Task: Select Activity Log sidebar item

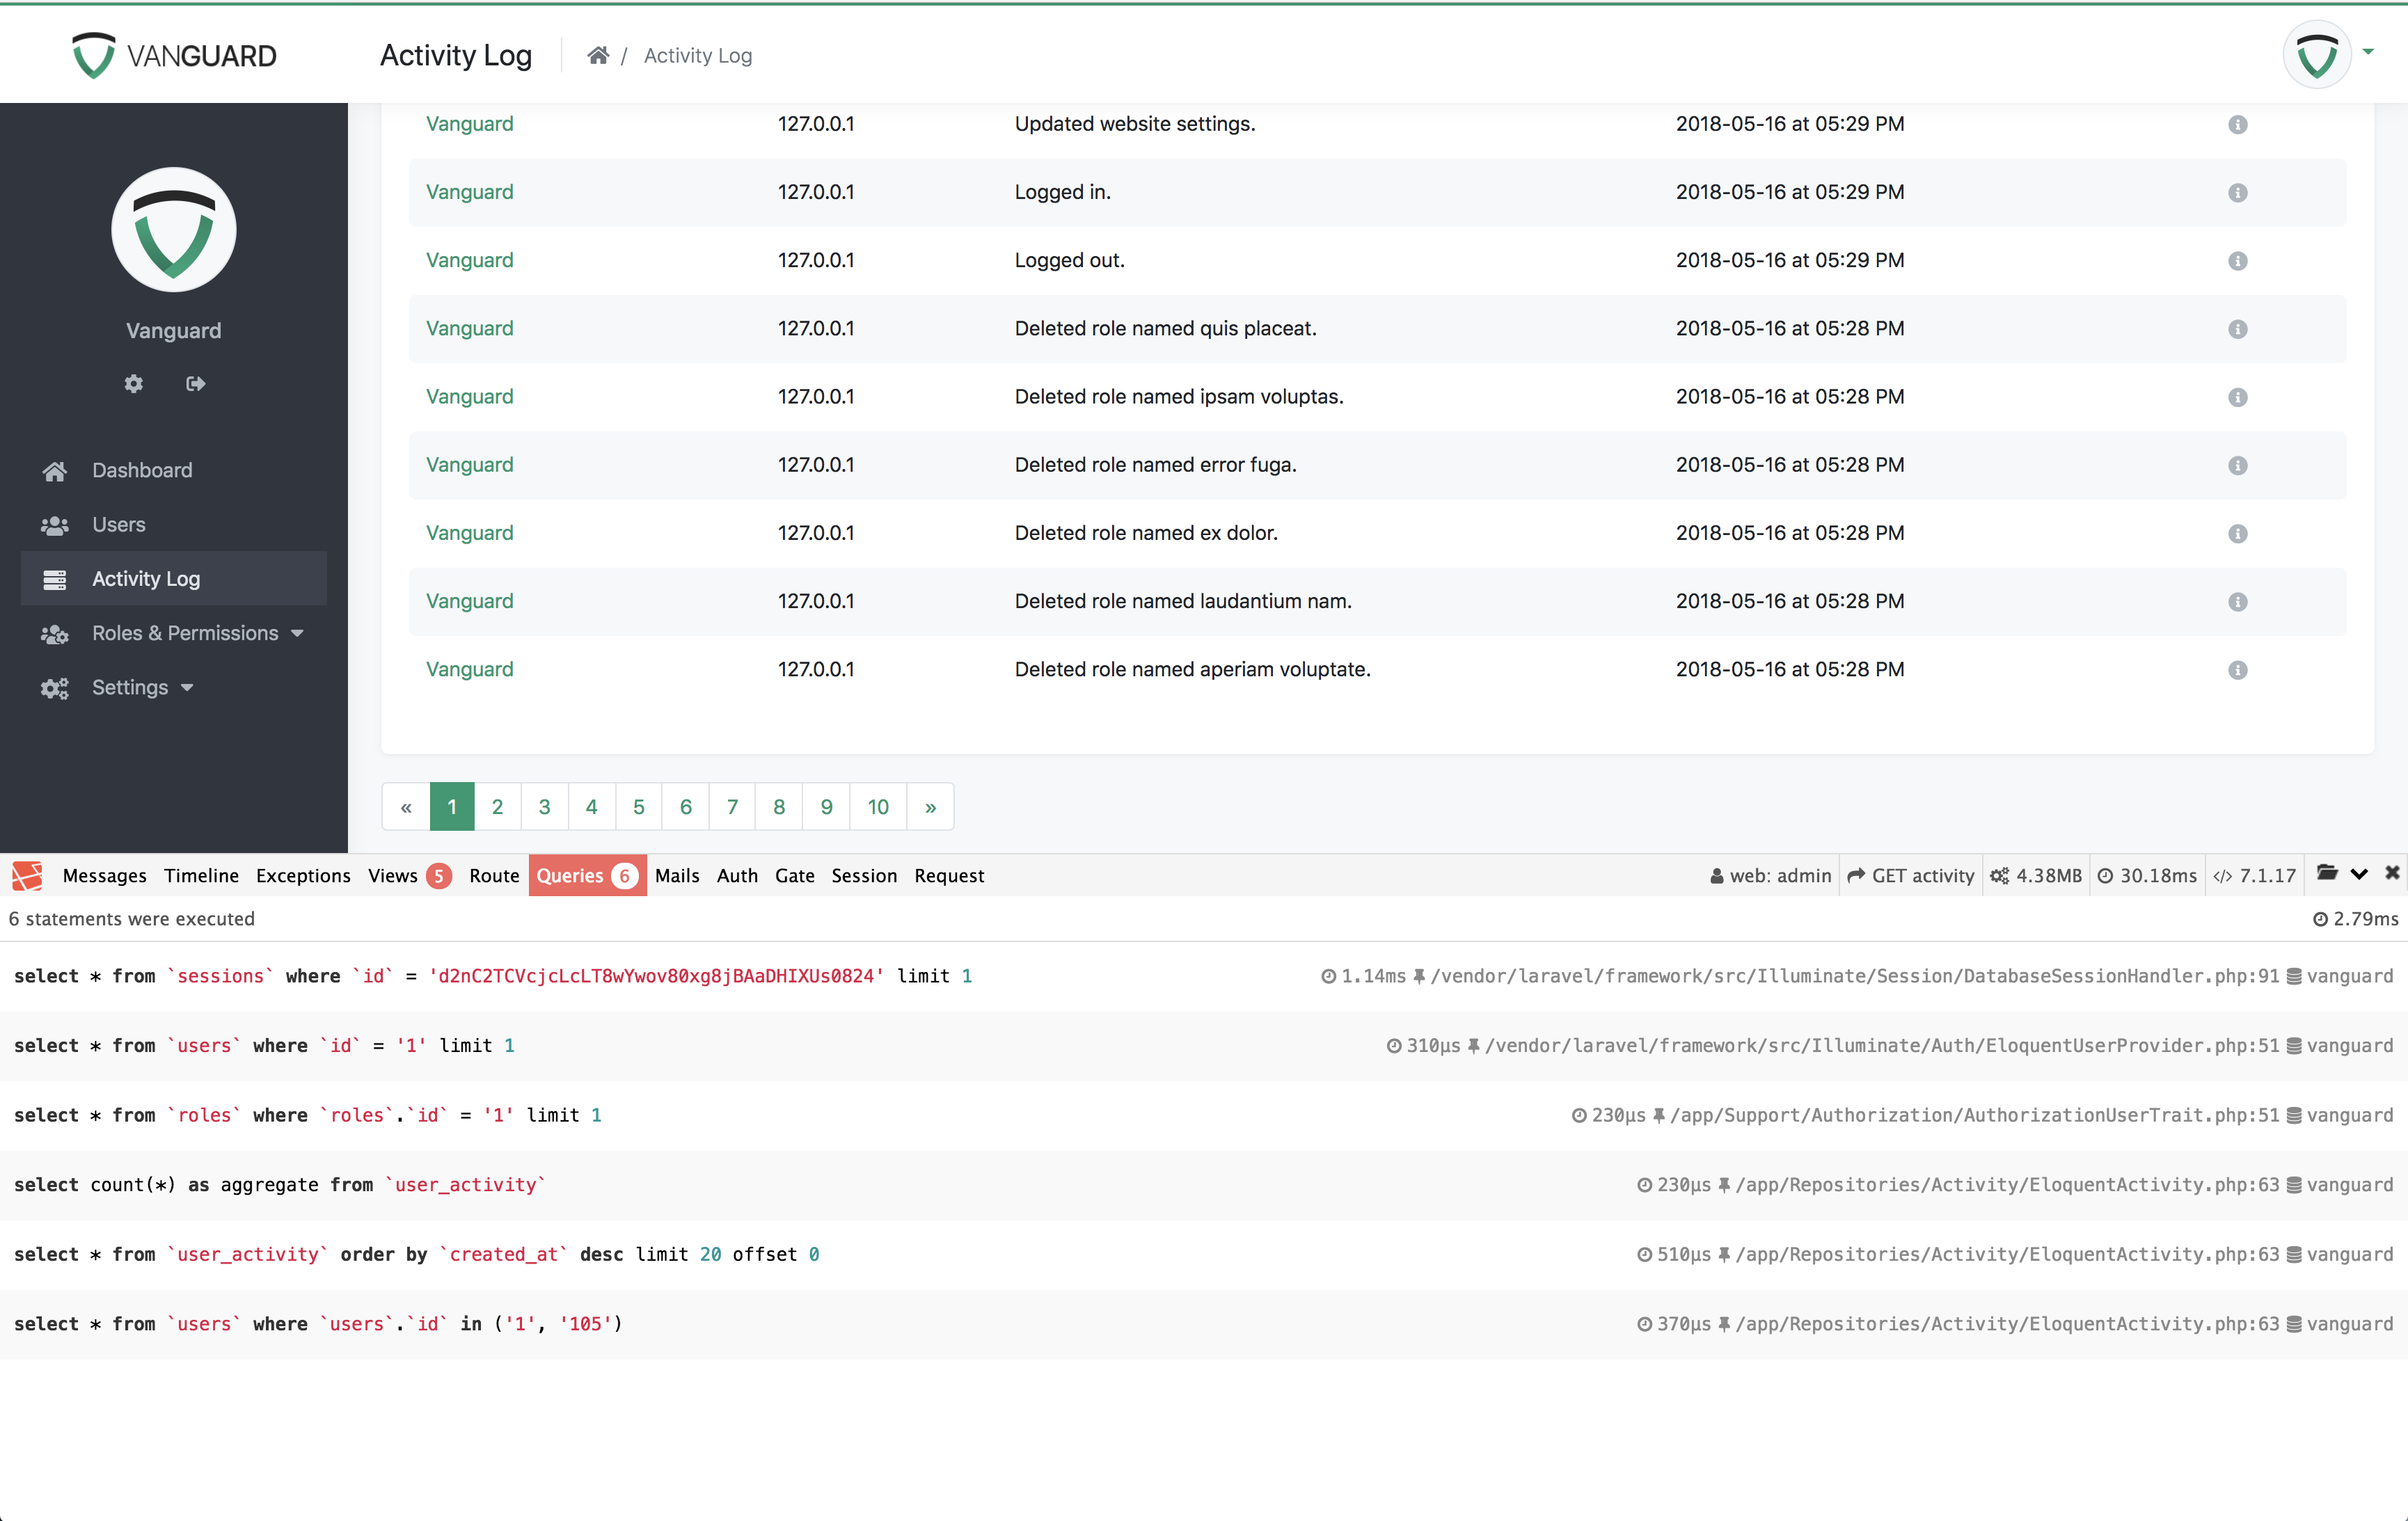Action: [x=174, y=578]
